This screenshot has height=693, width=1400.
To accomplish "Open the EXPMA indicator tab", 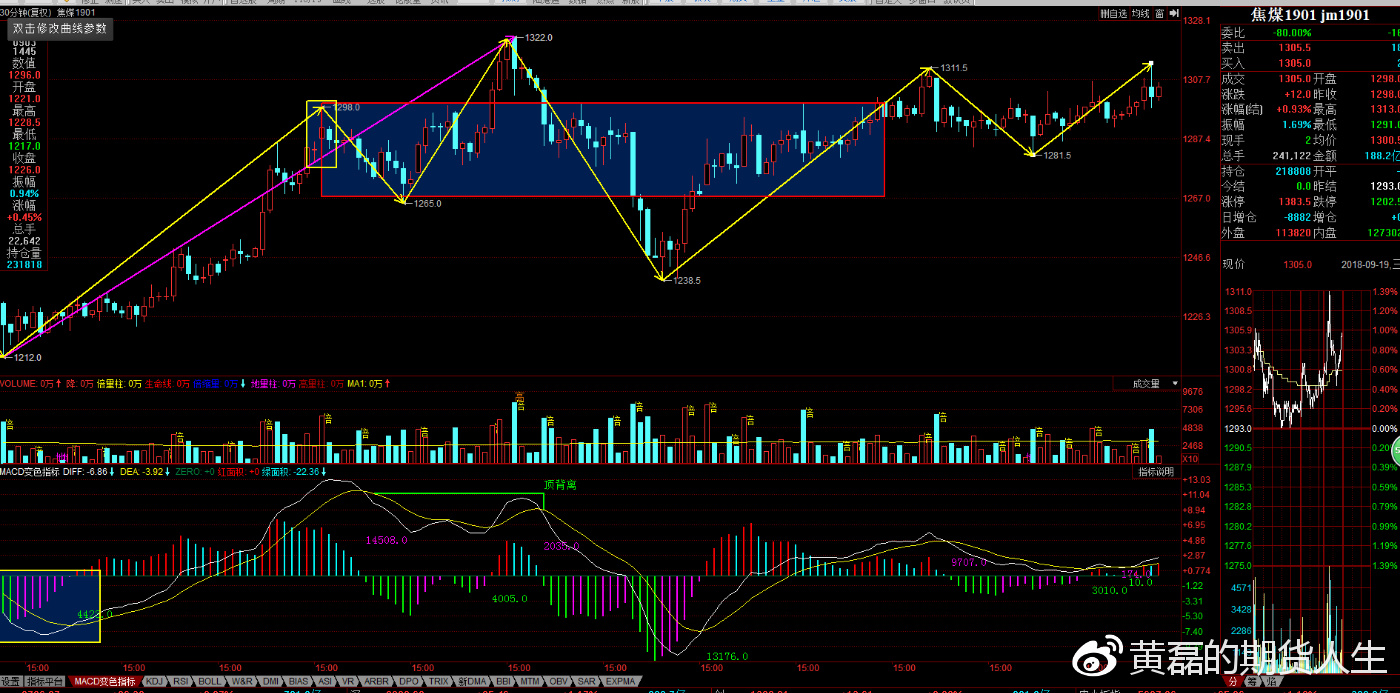I will (621, 682).
